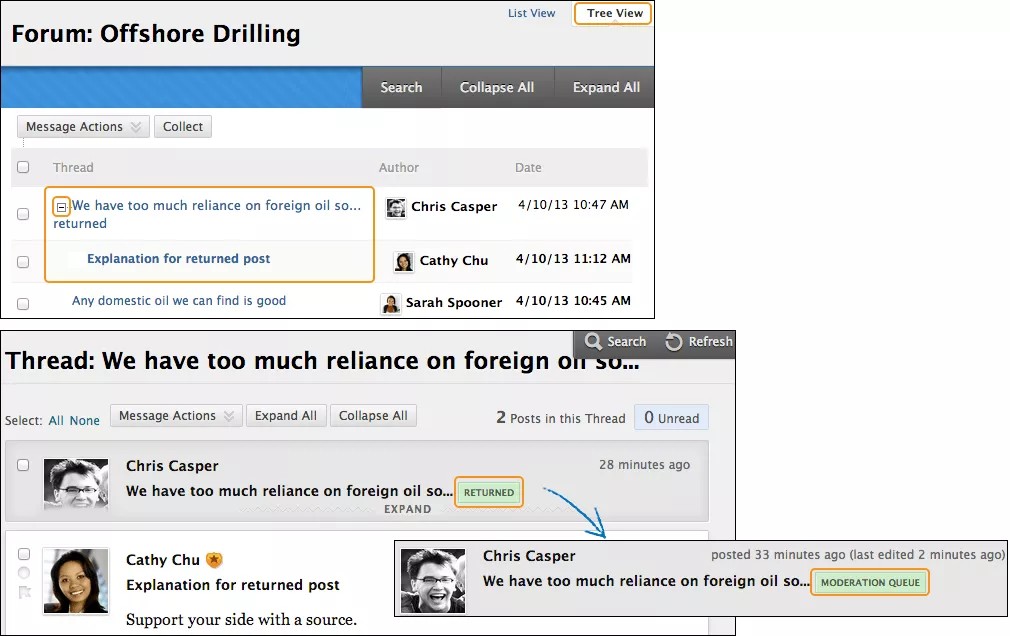Click the MODERATION QUEUE badge in the callout

869,581
